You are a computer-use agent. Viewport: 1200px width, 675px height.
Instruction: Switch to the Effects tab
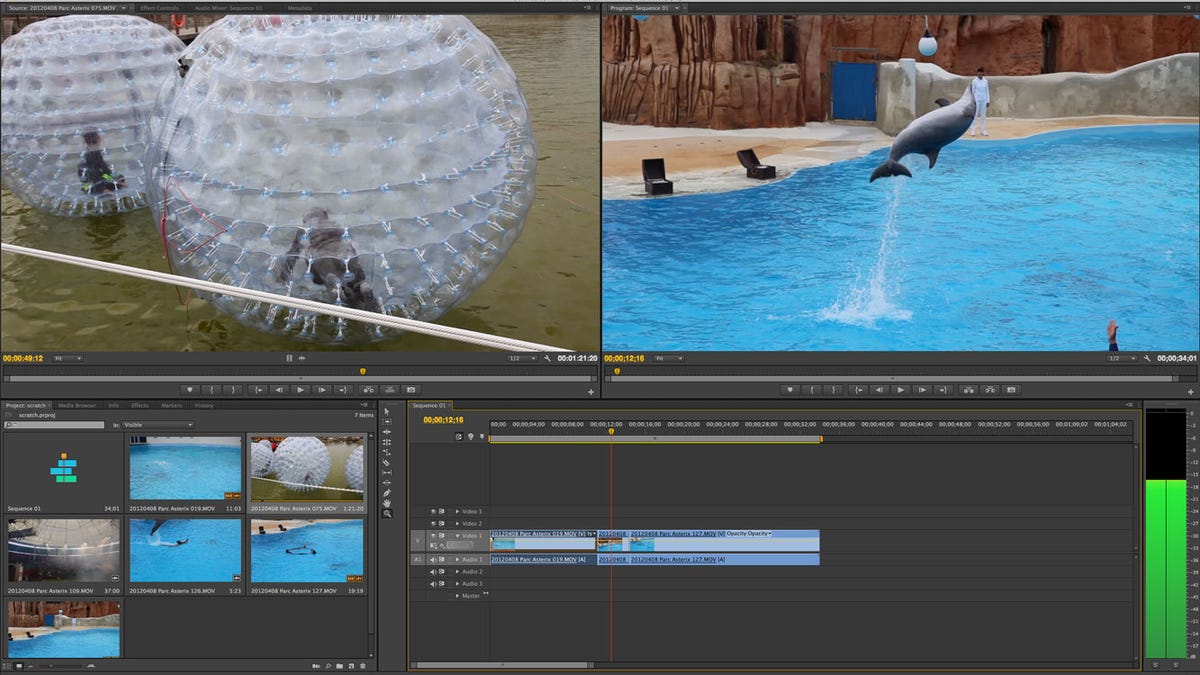click(139, 405)
